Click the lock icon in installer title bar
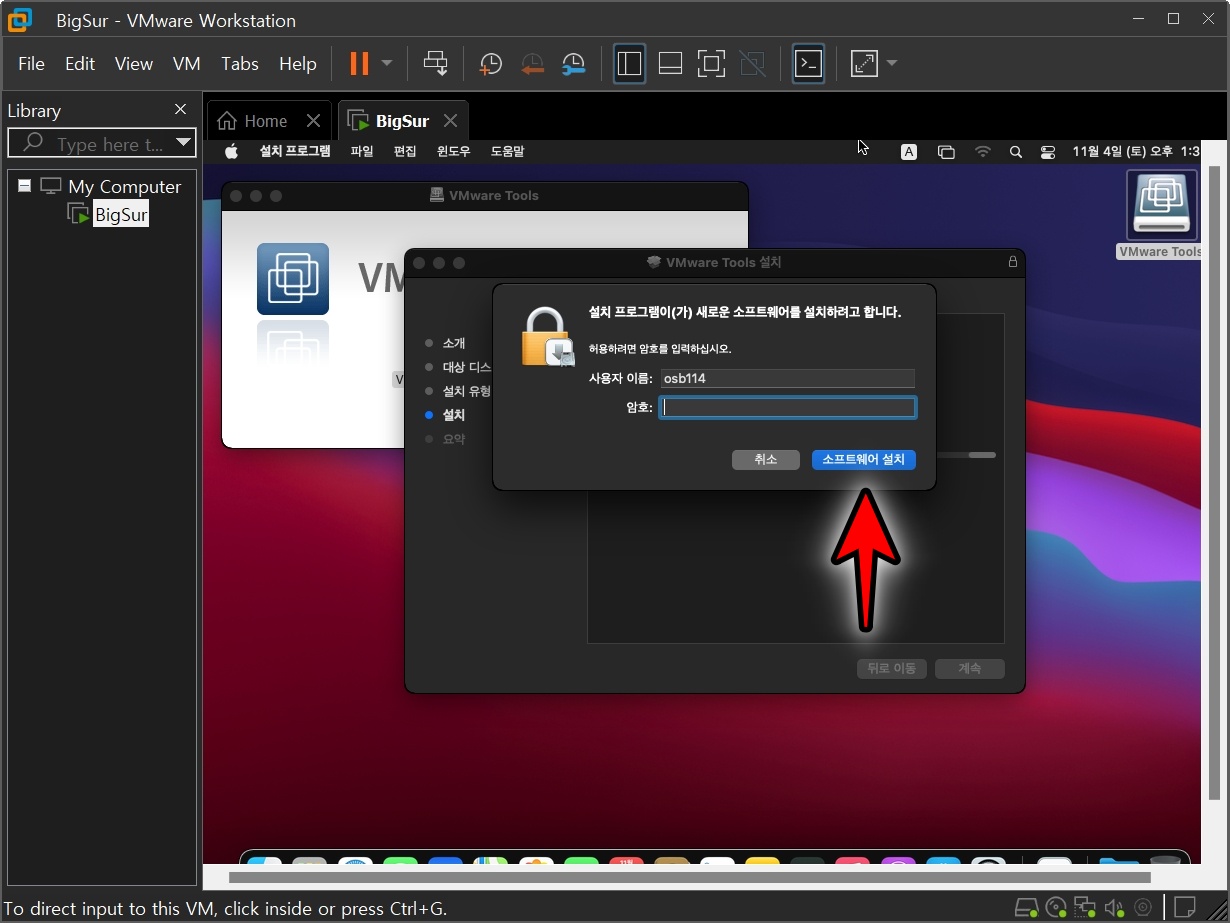1230x923 pixels. [1012, 262]
